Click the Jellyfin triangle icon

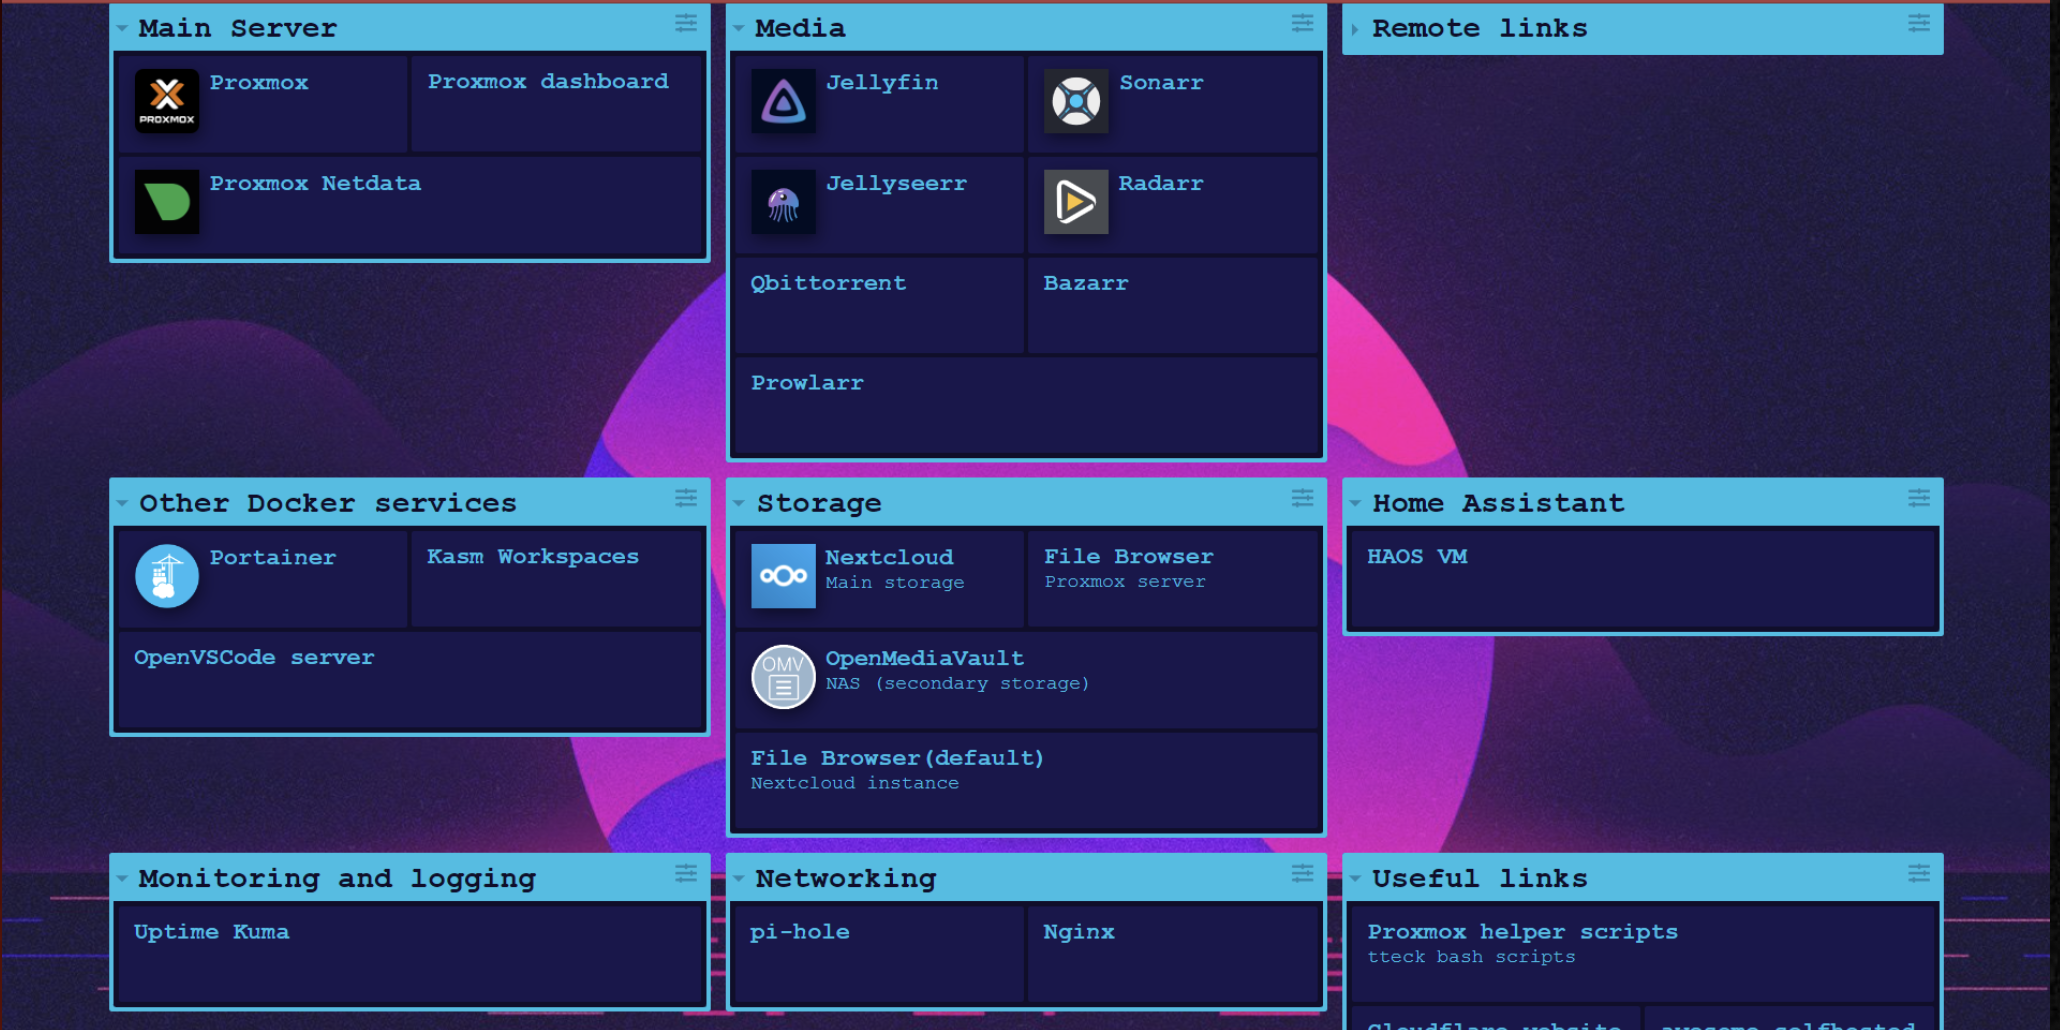[x=783, y=101]
